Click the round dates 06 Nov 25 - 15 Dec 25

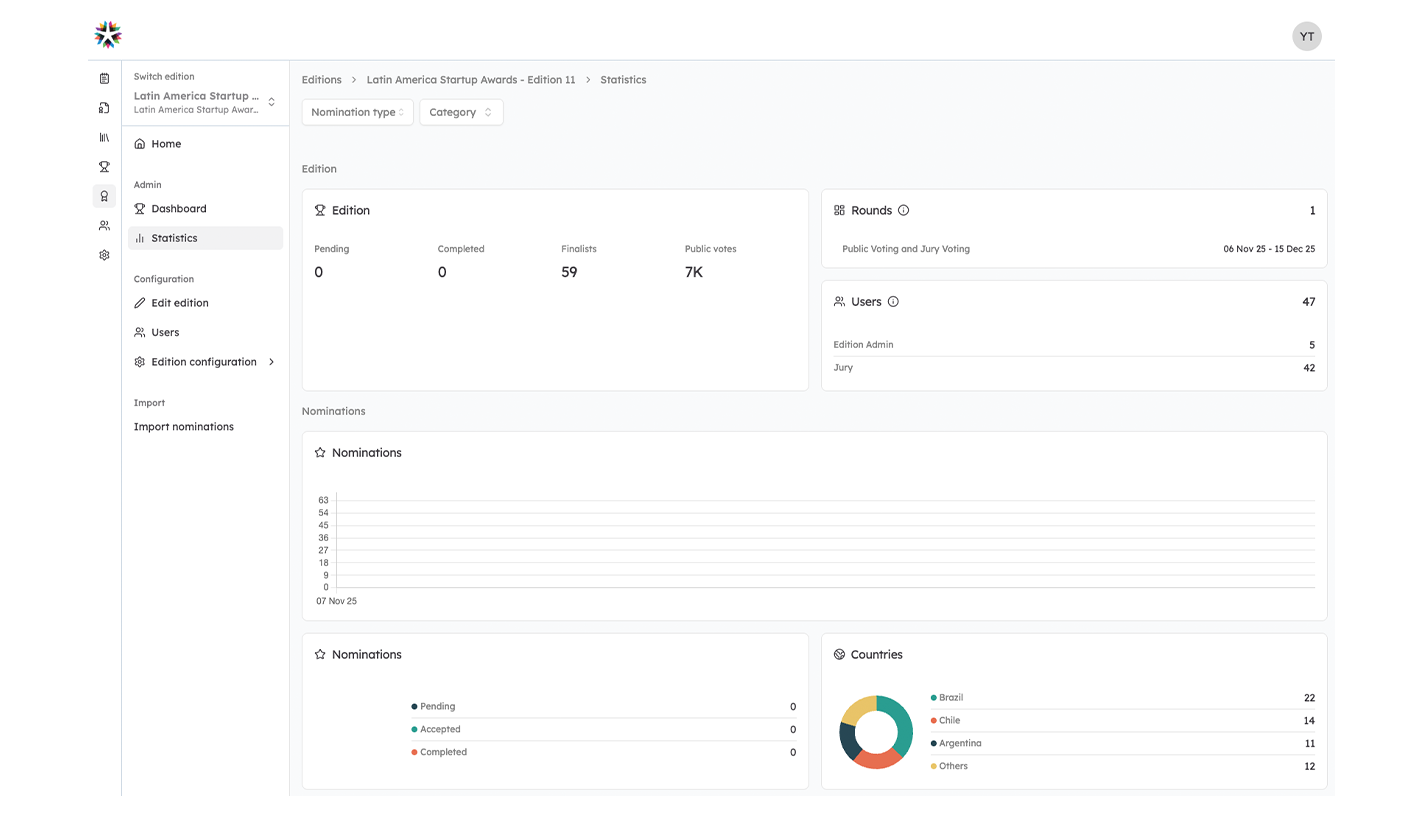click(x=1269, y=249)
